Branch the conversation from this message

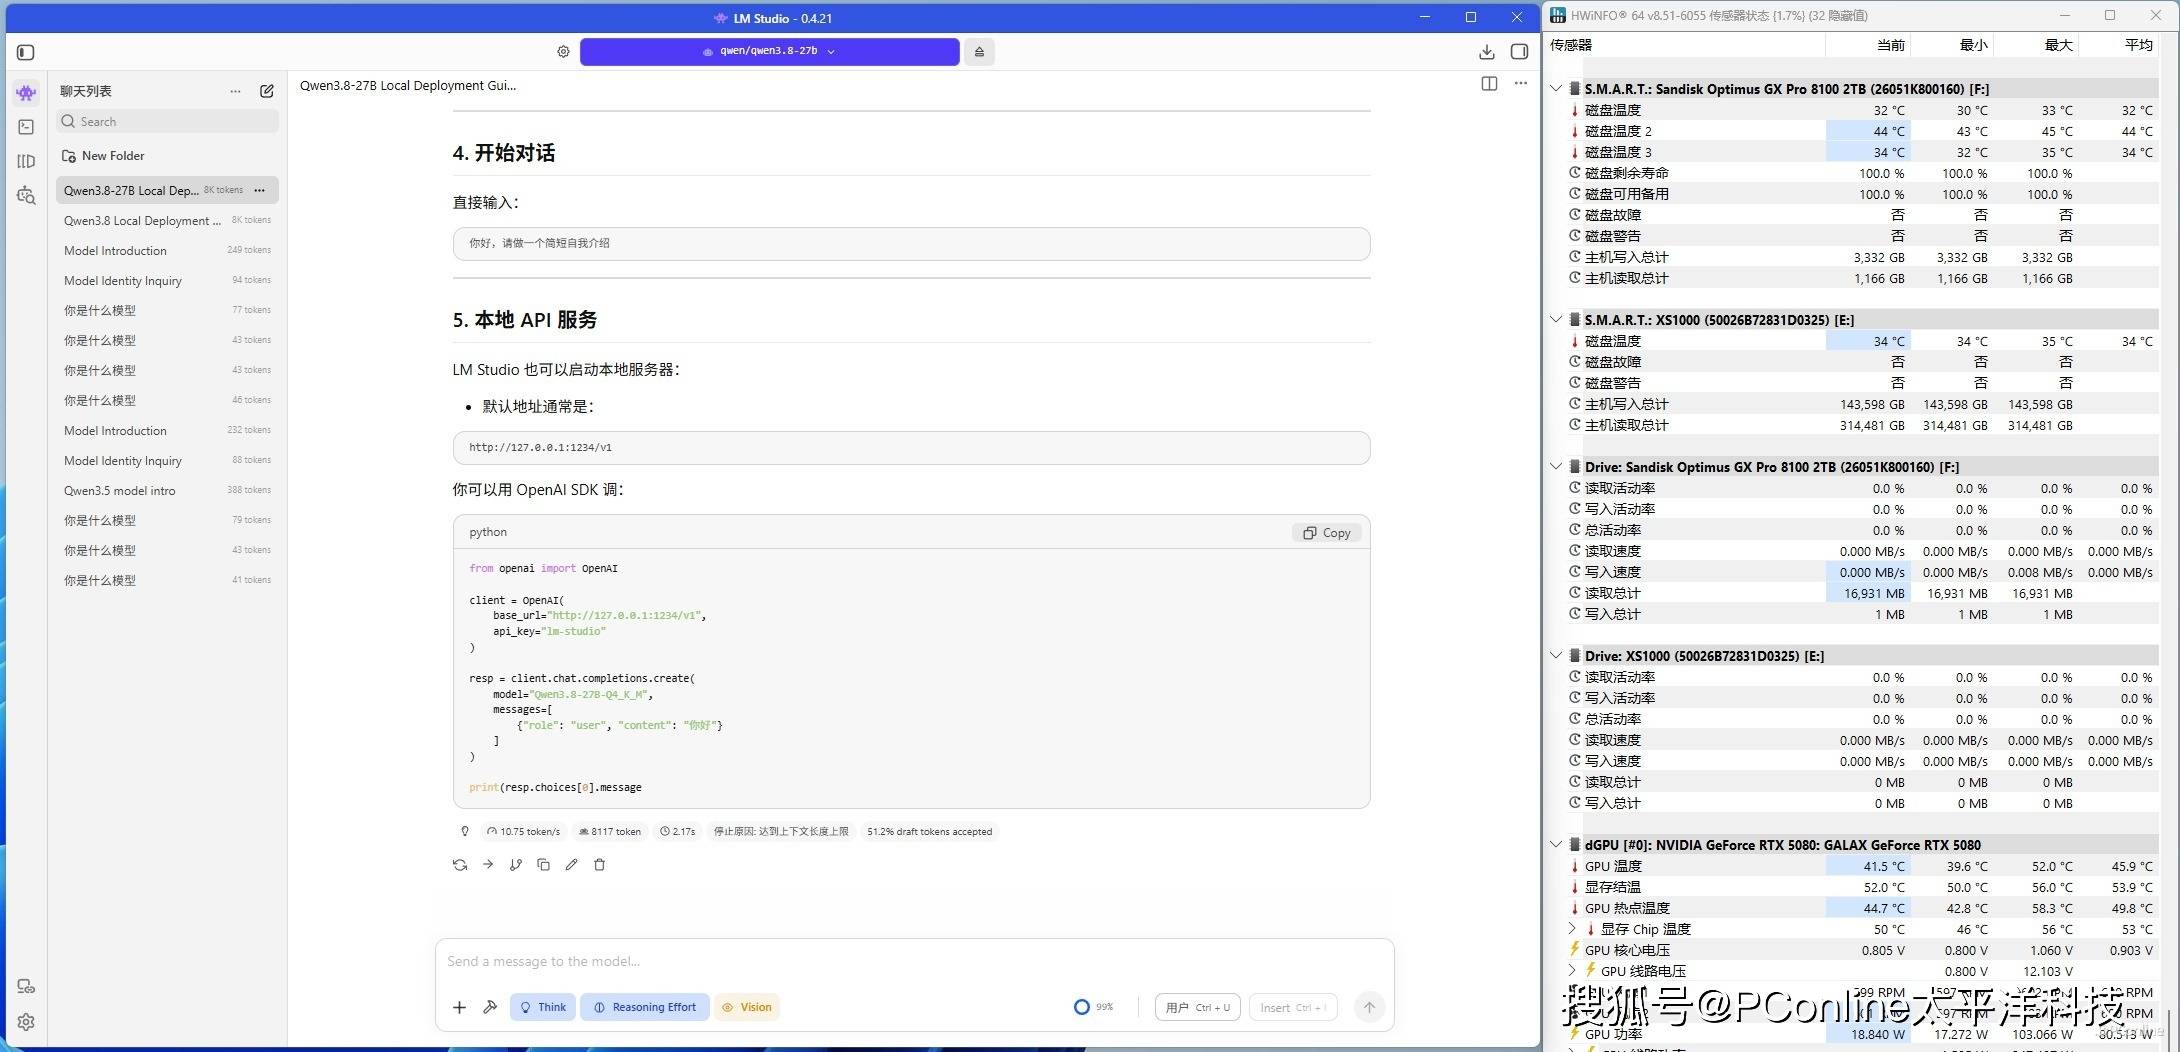pyautogui.click(x=516, y=865)
